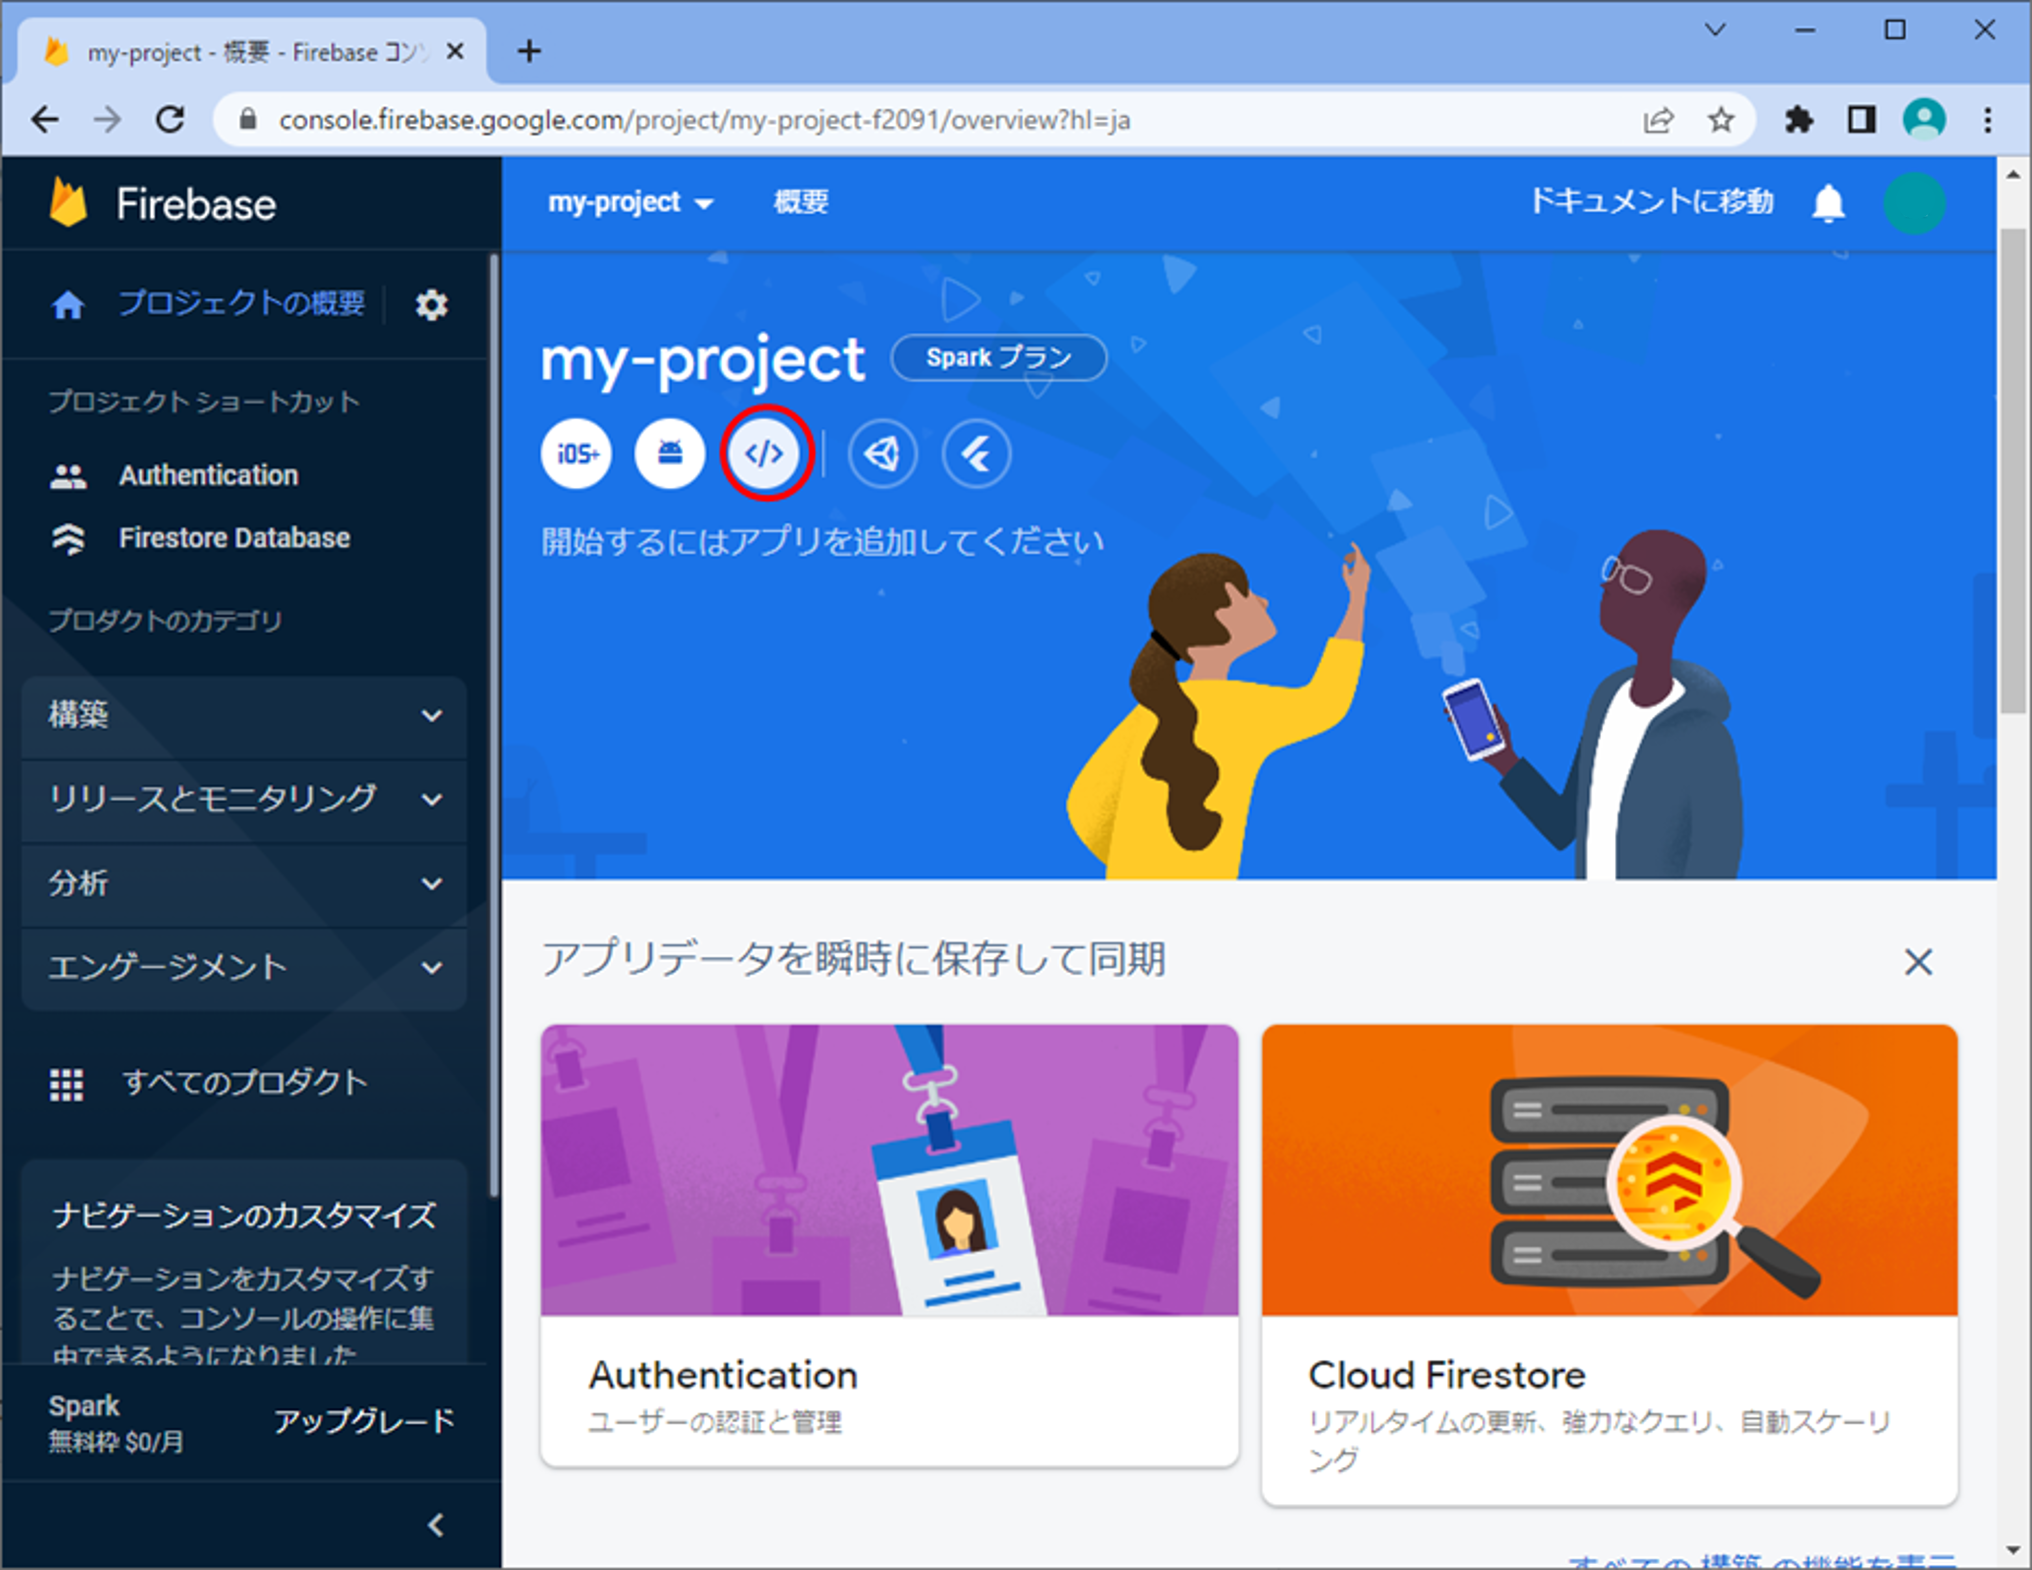This screenshot has width=2032, height=1570.
Task: Expand the 構築 category
Action: pos(244,716)
